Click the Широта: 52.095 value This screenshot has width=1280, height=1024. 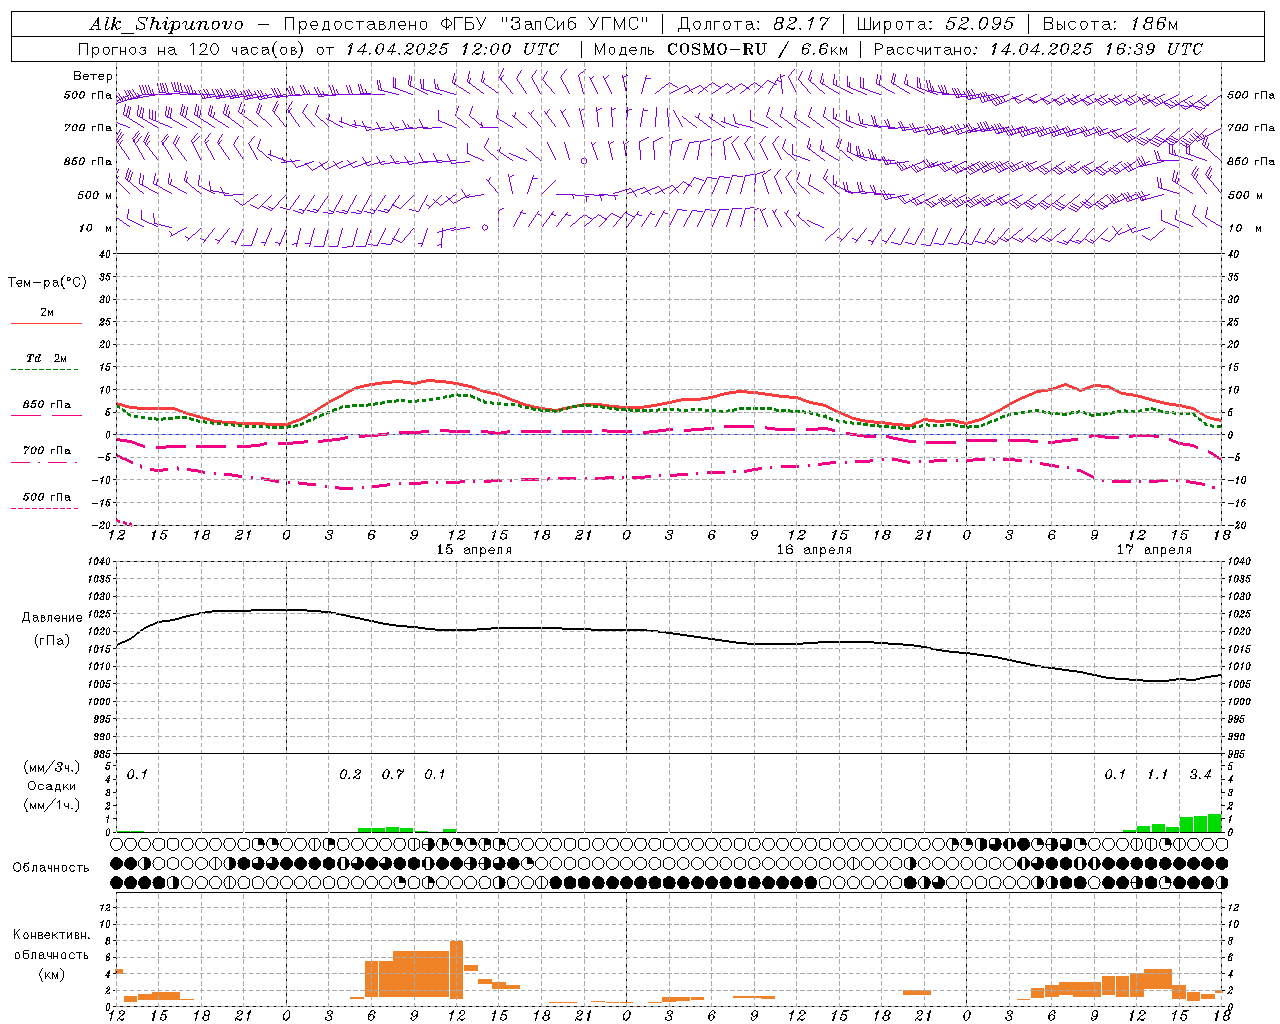click(936, 24)
